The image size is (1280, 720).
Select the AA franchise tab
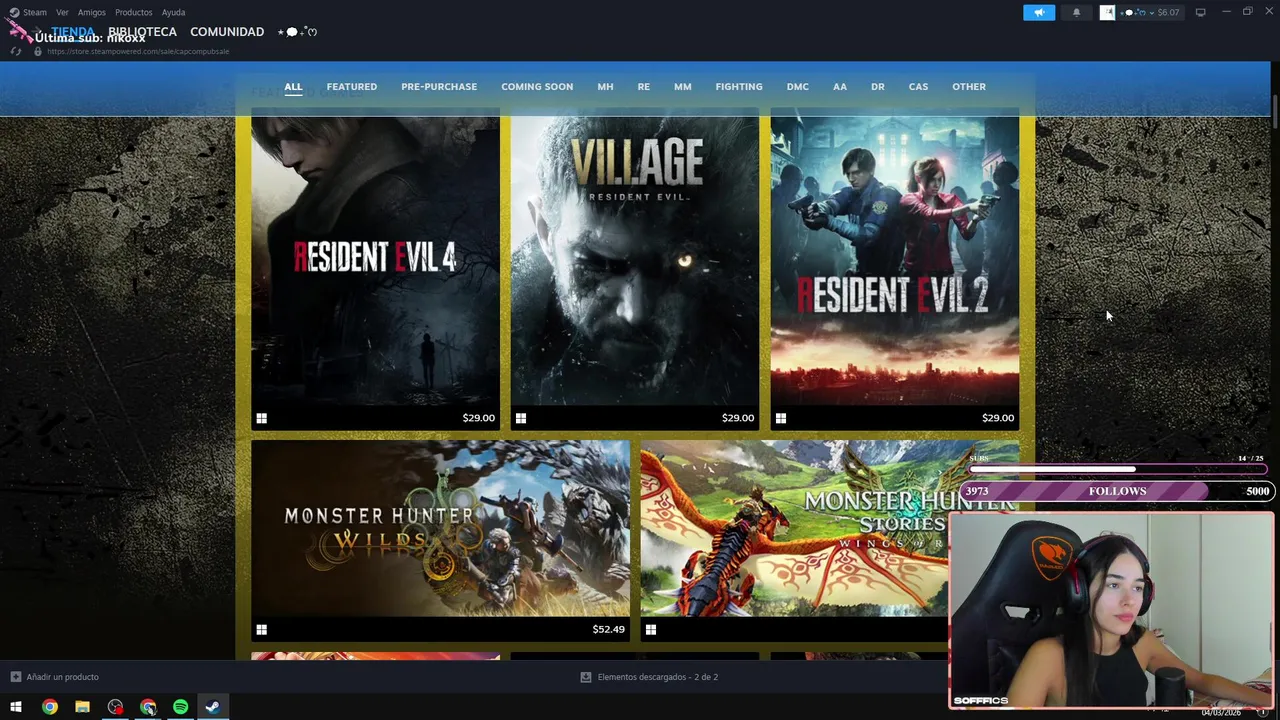coord(840,87)
